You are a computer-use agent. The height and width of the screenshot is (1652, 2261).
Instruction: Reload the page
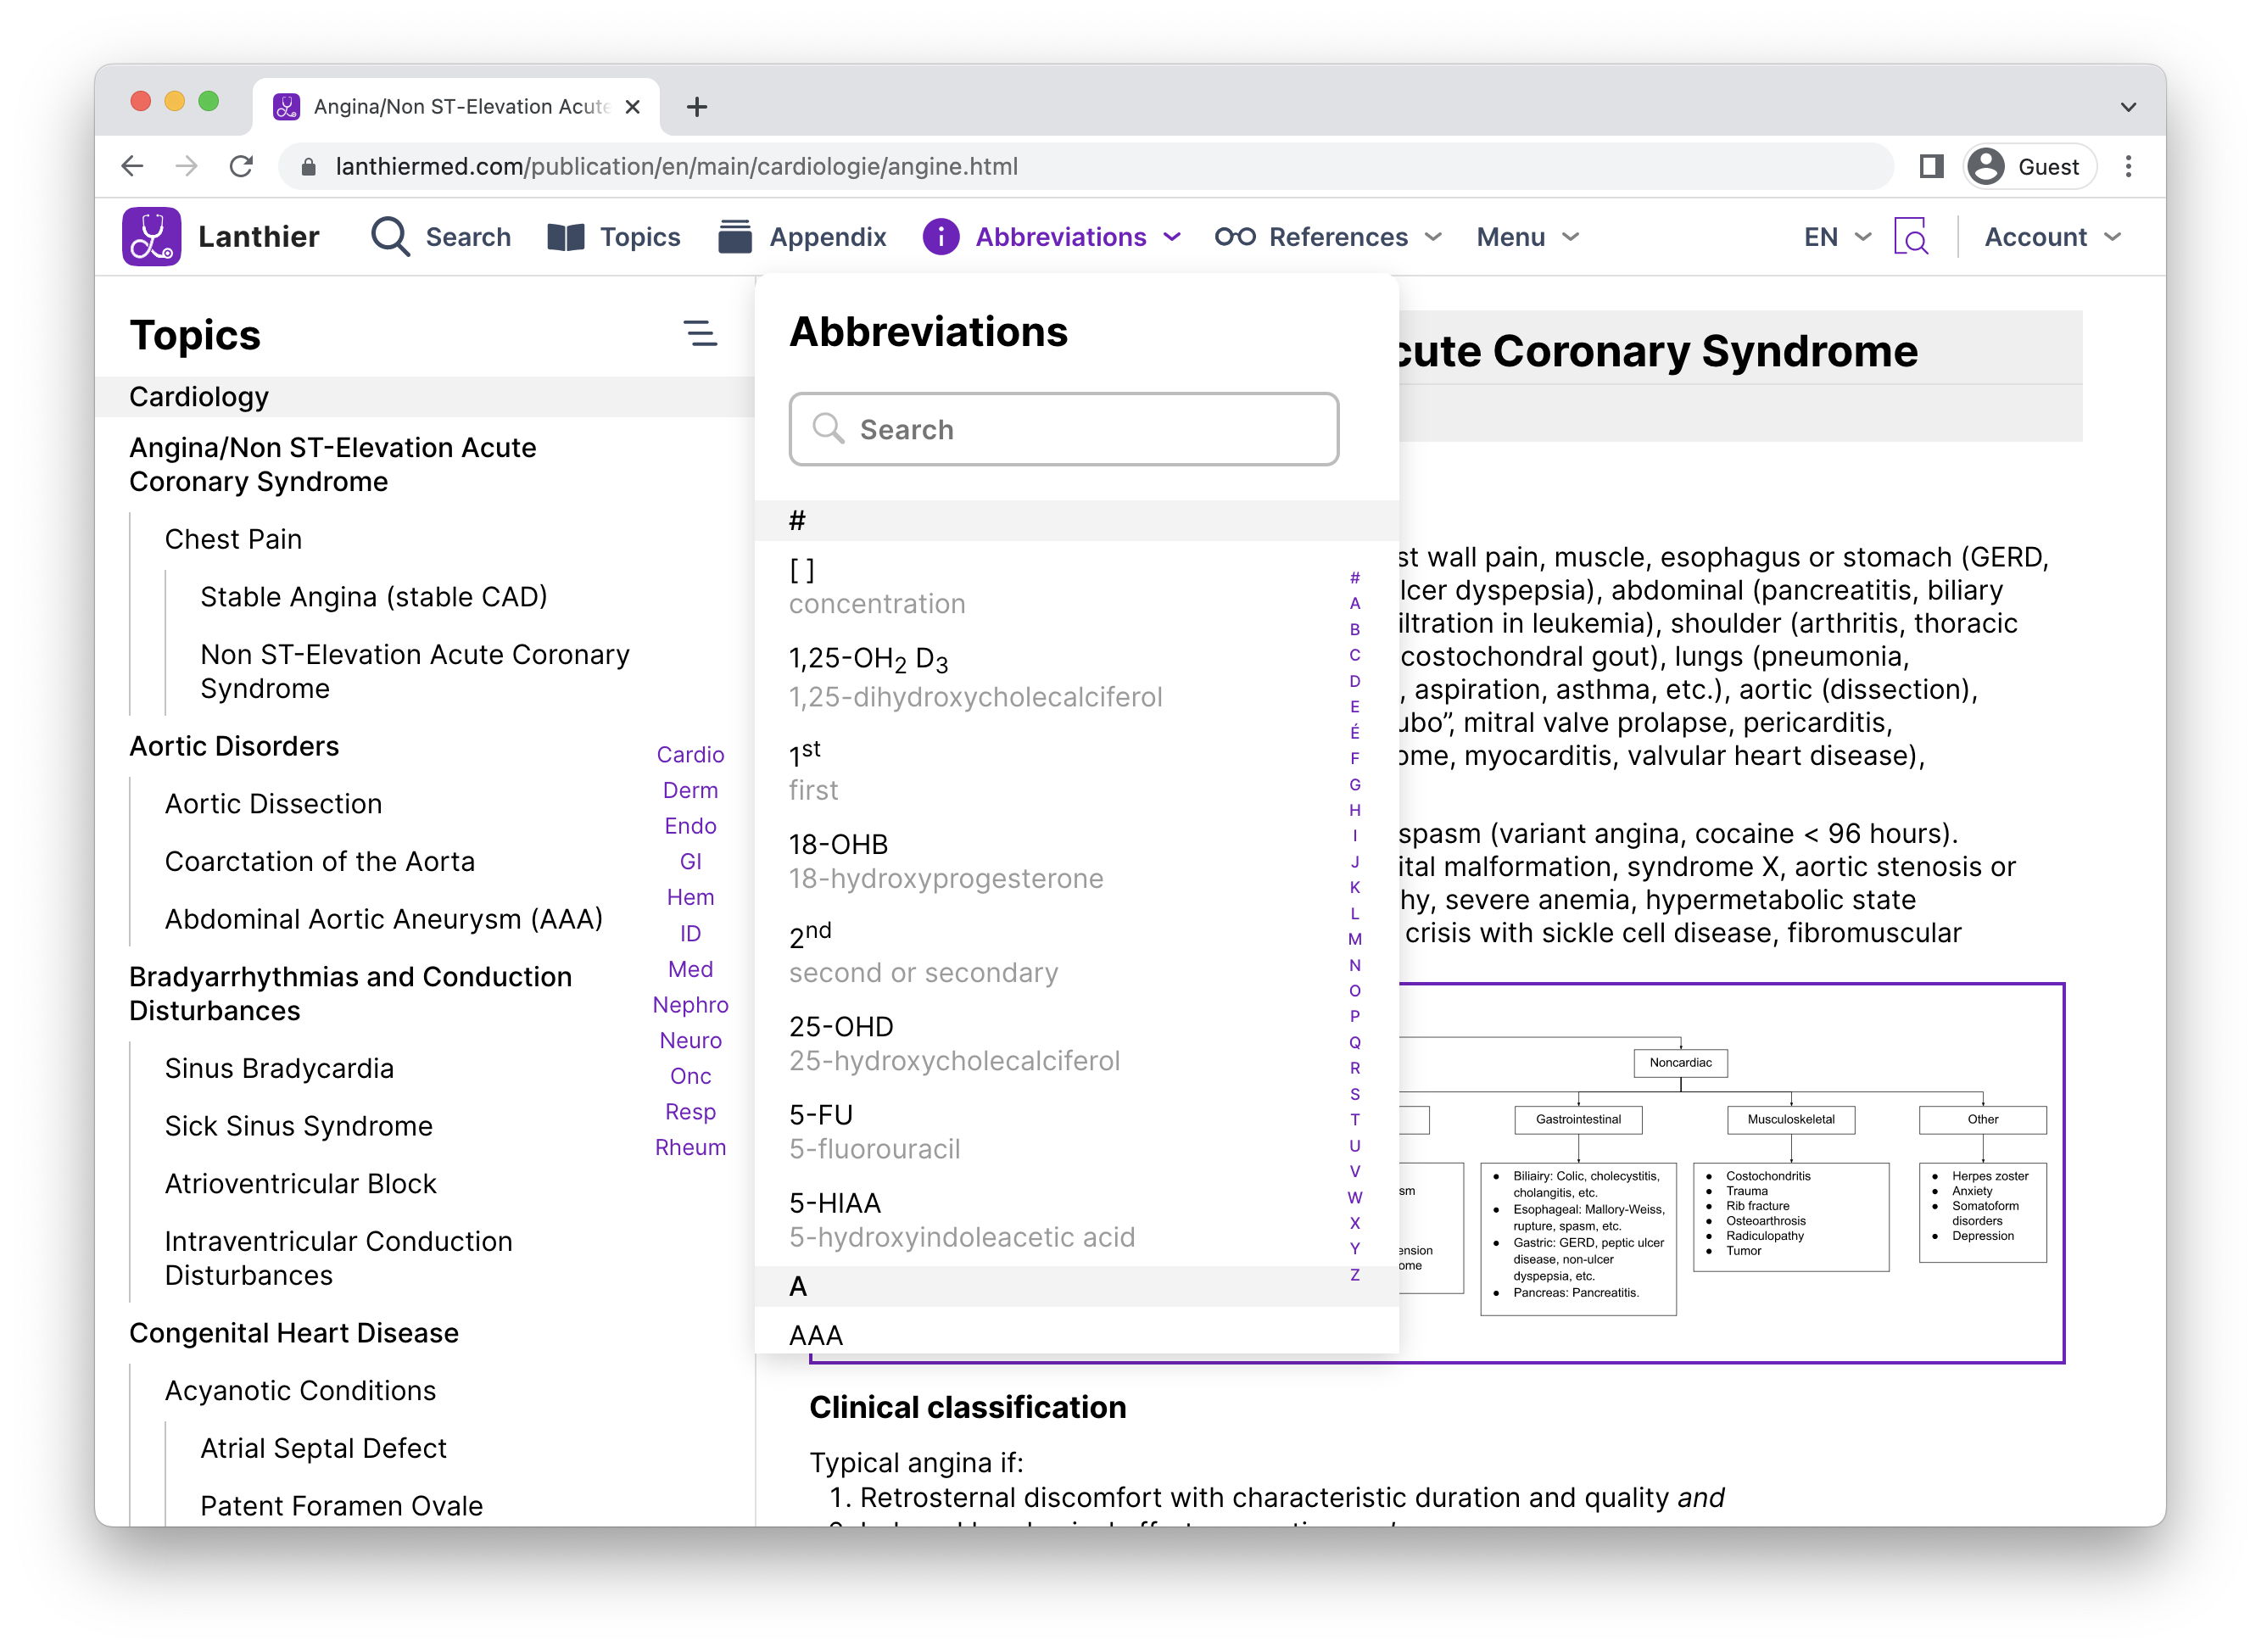coord(241,166)
